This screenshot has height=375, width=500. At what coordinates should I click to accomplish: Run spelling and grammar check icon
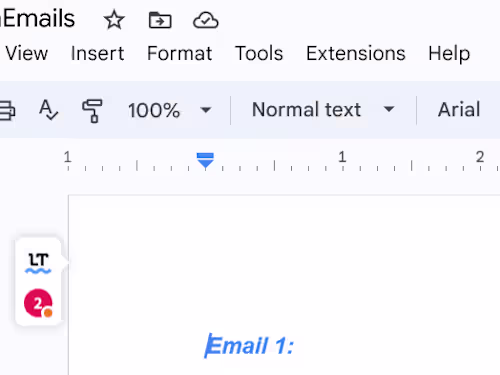pyautogui.click(x=48, y=110)
